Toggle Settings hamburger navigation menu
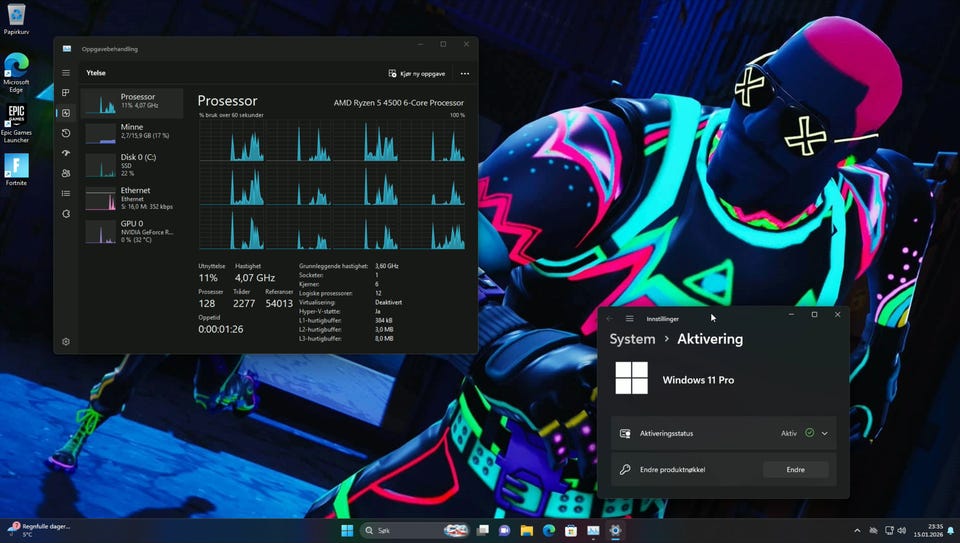960x543 pixels. [x=630, y=318]
